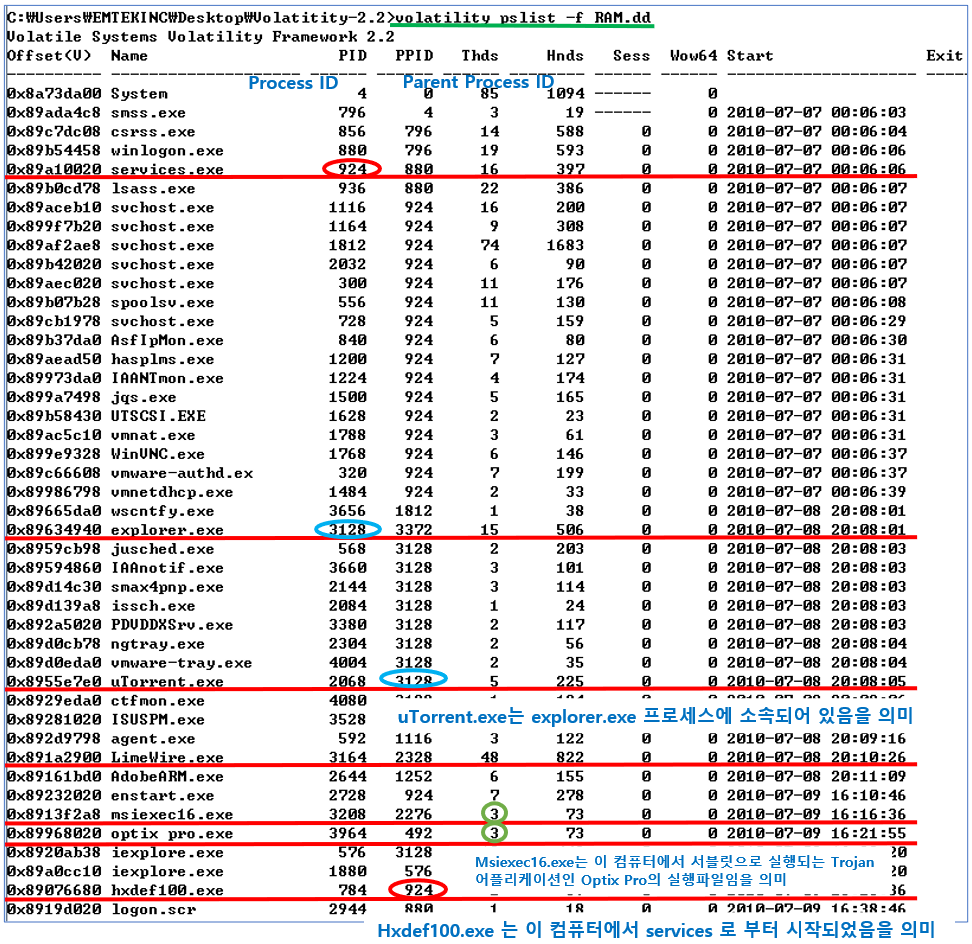Click the 'Offset(V)' column header

click(x=49, y=56)
